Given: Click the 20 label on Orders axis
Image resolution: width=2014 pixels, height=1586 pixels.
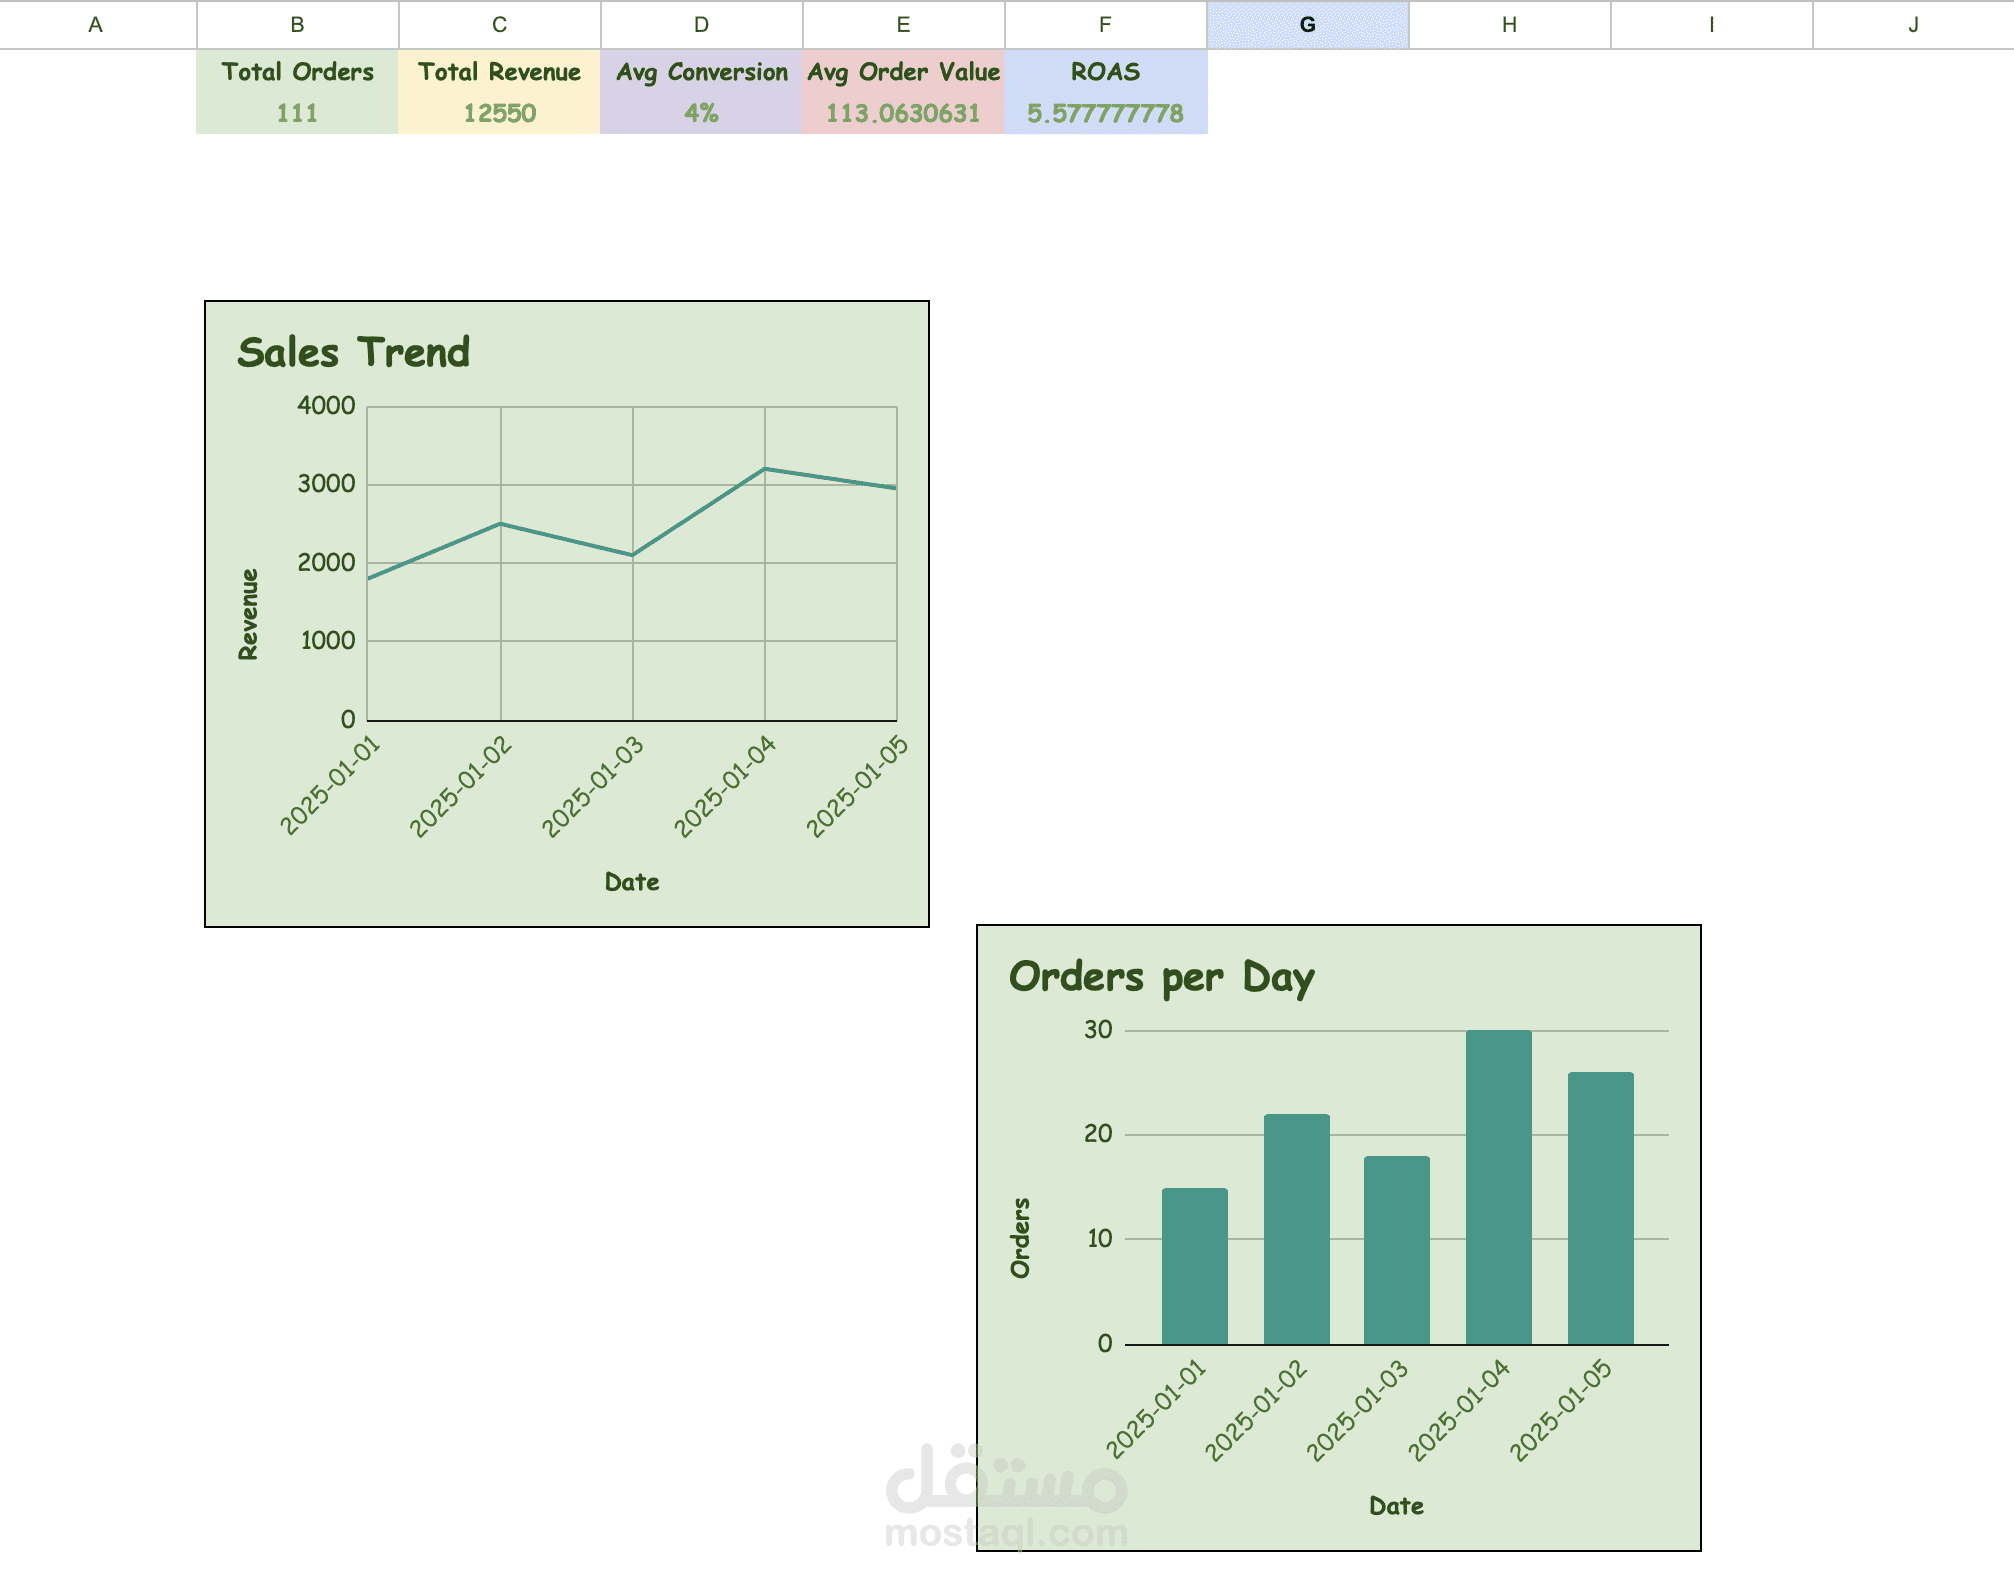Looking at the screenshot, I should 1098,1134.
